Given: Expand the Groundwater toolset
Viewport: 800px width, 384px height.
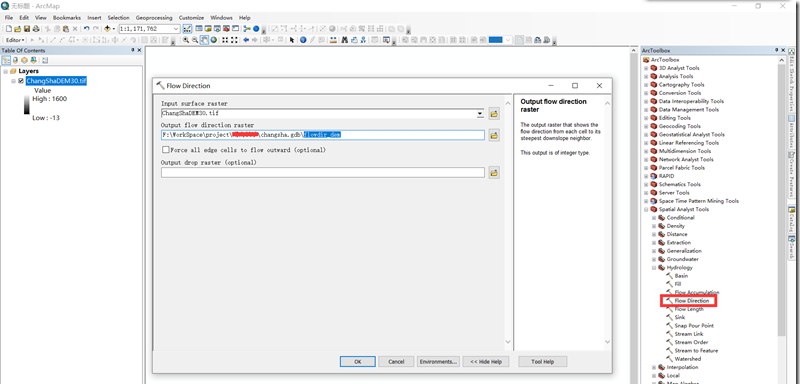Looking at the screenshot, I should pos(654,259).
